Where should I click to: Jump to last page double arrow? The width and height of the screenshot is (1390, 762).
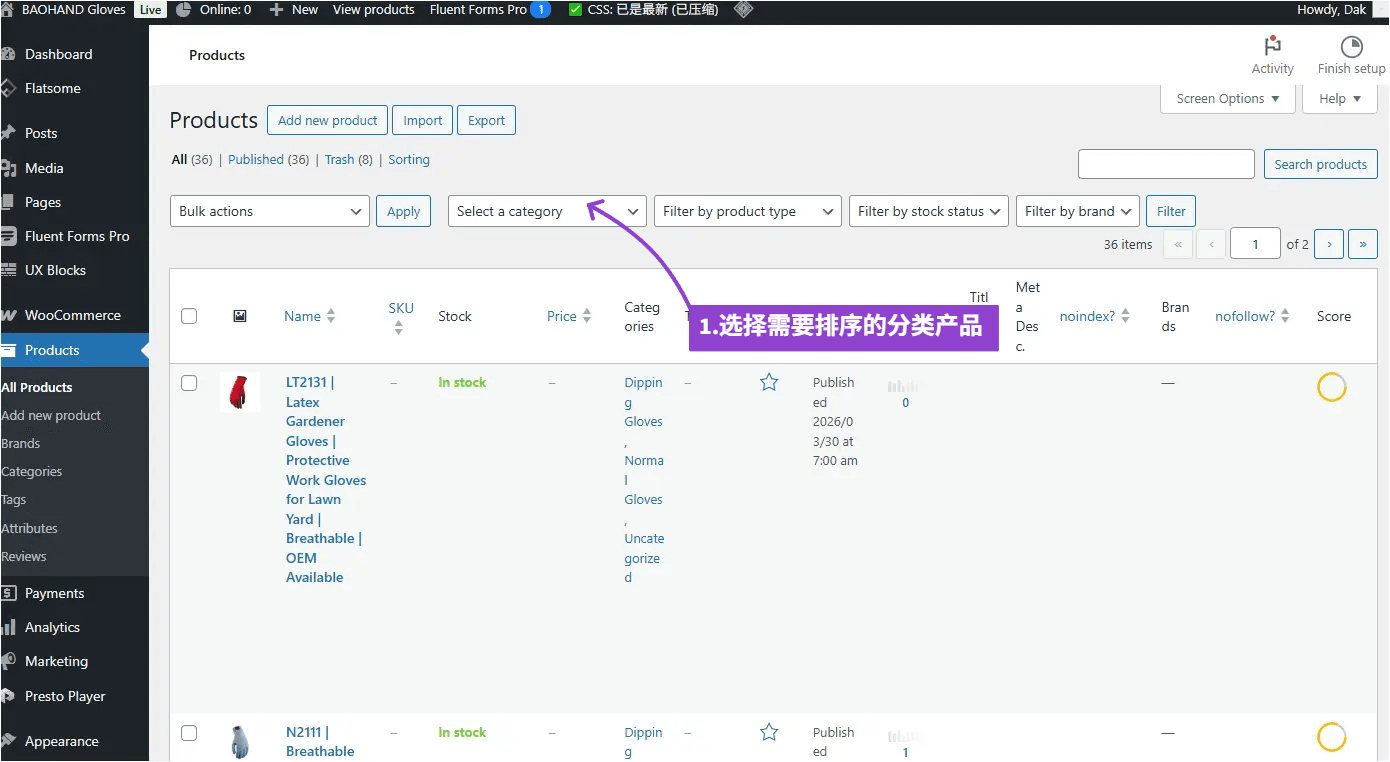(x=1362, y=244)
